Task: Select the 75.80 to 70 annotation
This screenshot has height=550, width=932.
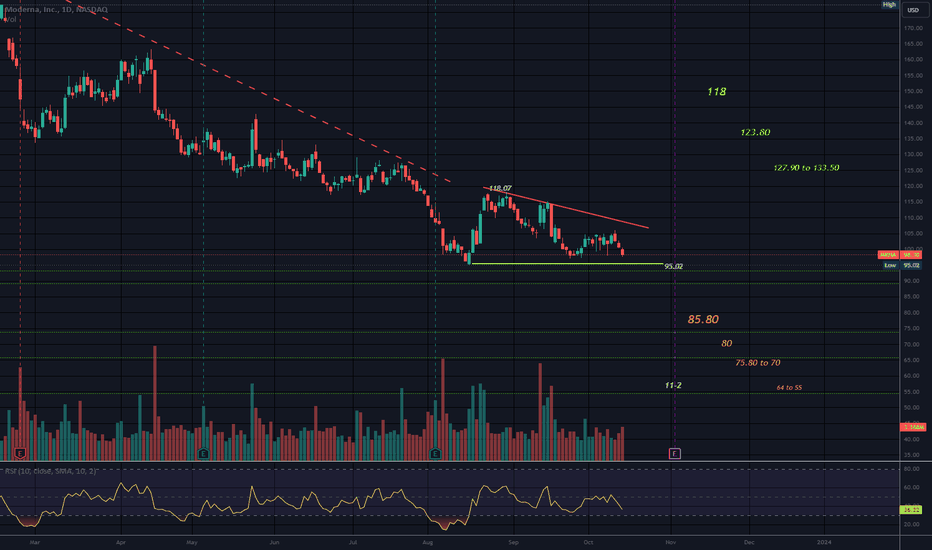Action: click(757, 363)
